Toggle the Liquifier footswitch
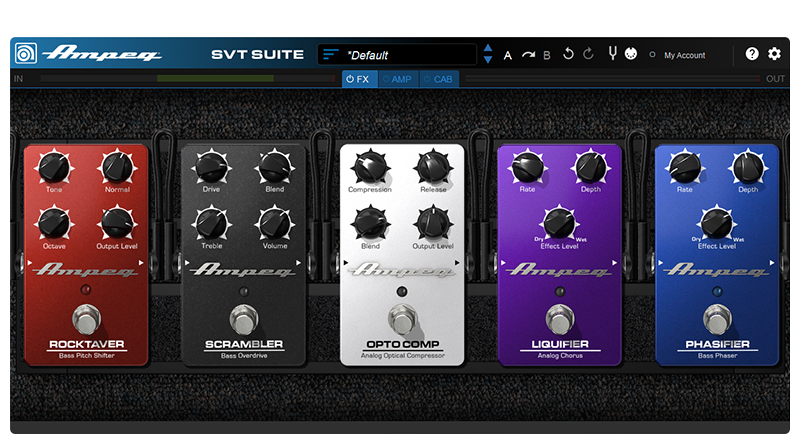The image size is (800, 440). (560, 320)
